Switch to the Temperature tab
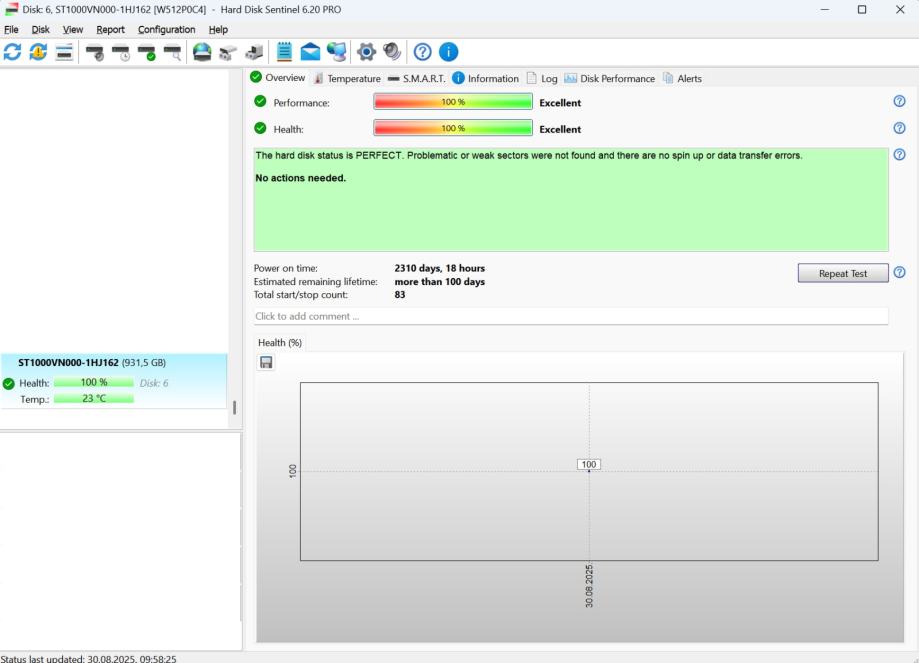Screen dimensions: 919x663 point(347,78)
